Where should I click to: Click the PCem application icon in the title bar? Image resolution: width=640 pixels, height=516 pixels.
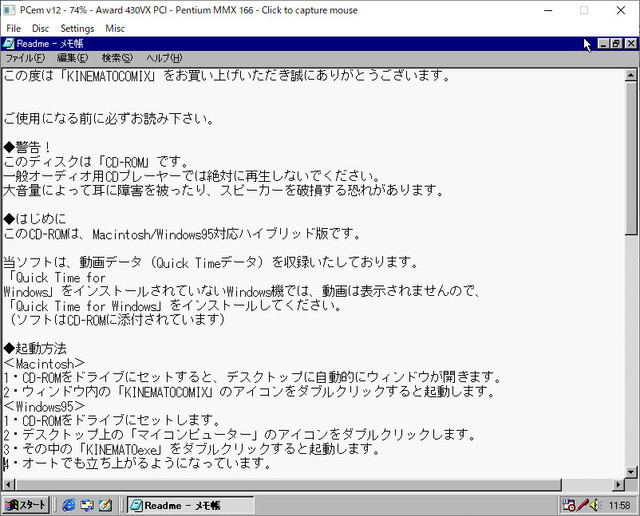(x=9, y=10)
